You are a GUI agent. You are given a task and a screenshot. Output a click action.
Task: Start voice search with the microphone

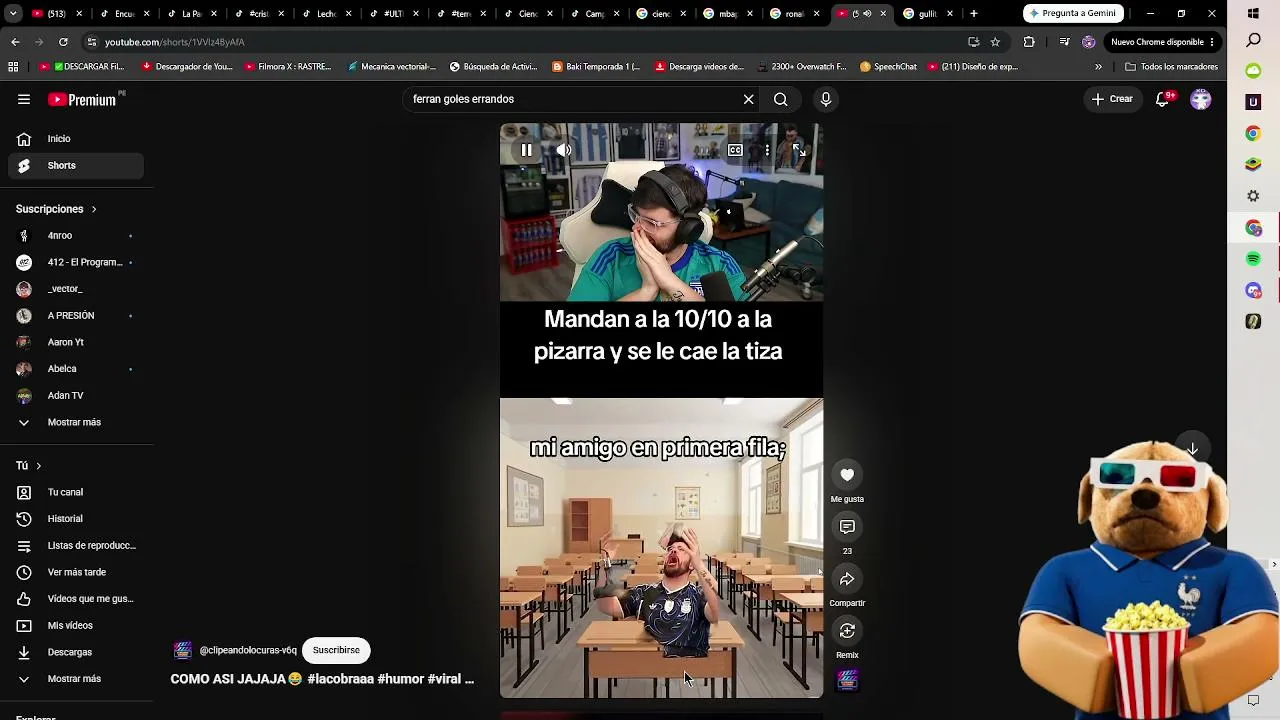pyautogui.click(x=826, y=99)
